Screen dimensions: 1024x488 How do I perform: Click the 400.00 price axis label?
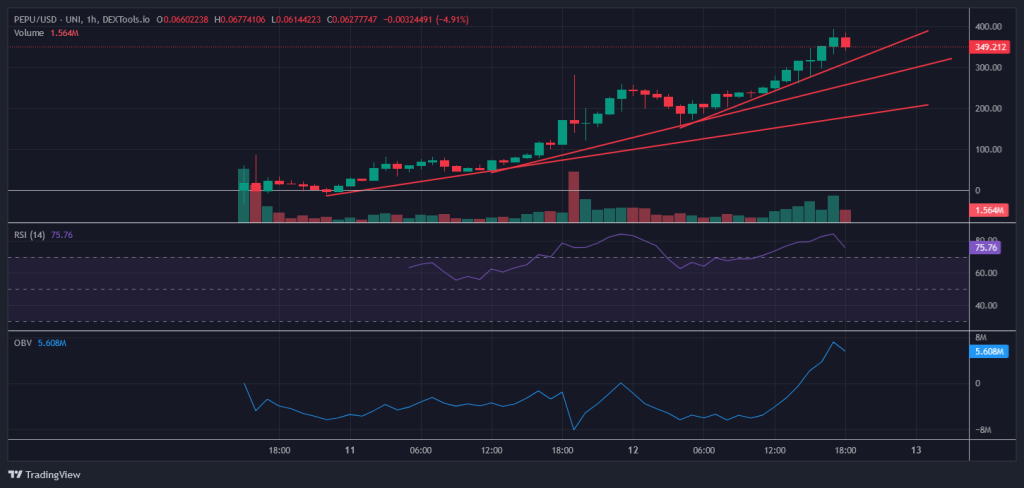click(x=988, y=27)
